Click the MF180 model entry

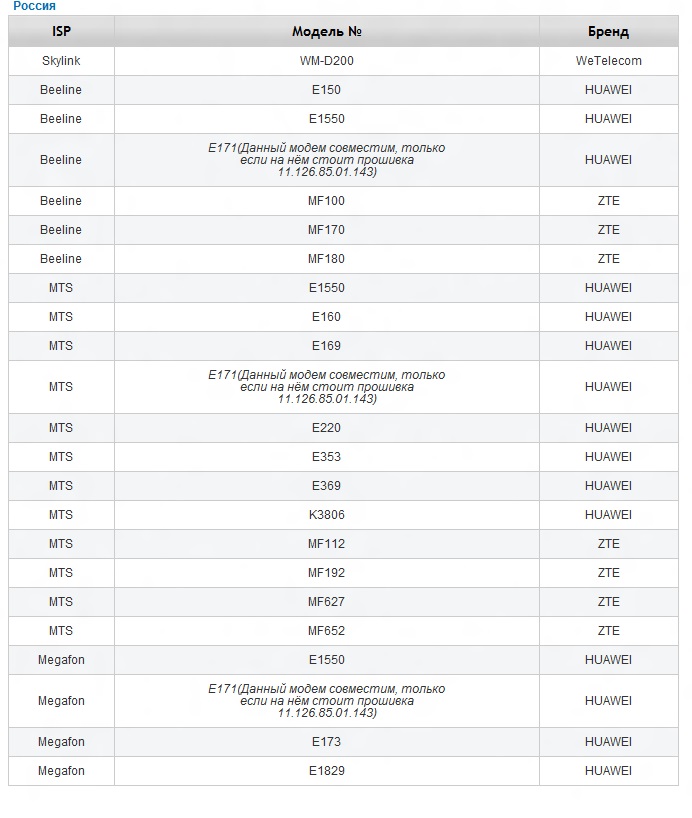tap(326, 259)
